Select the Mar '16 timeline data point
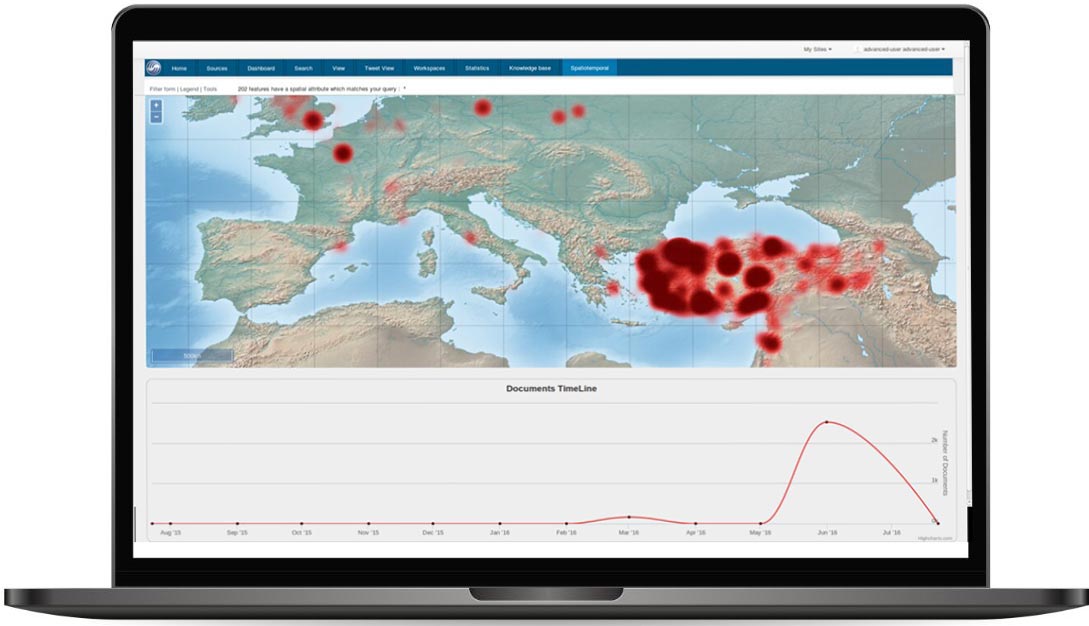 629,517
